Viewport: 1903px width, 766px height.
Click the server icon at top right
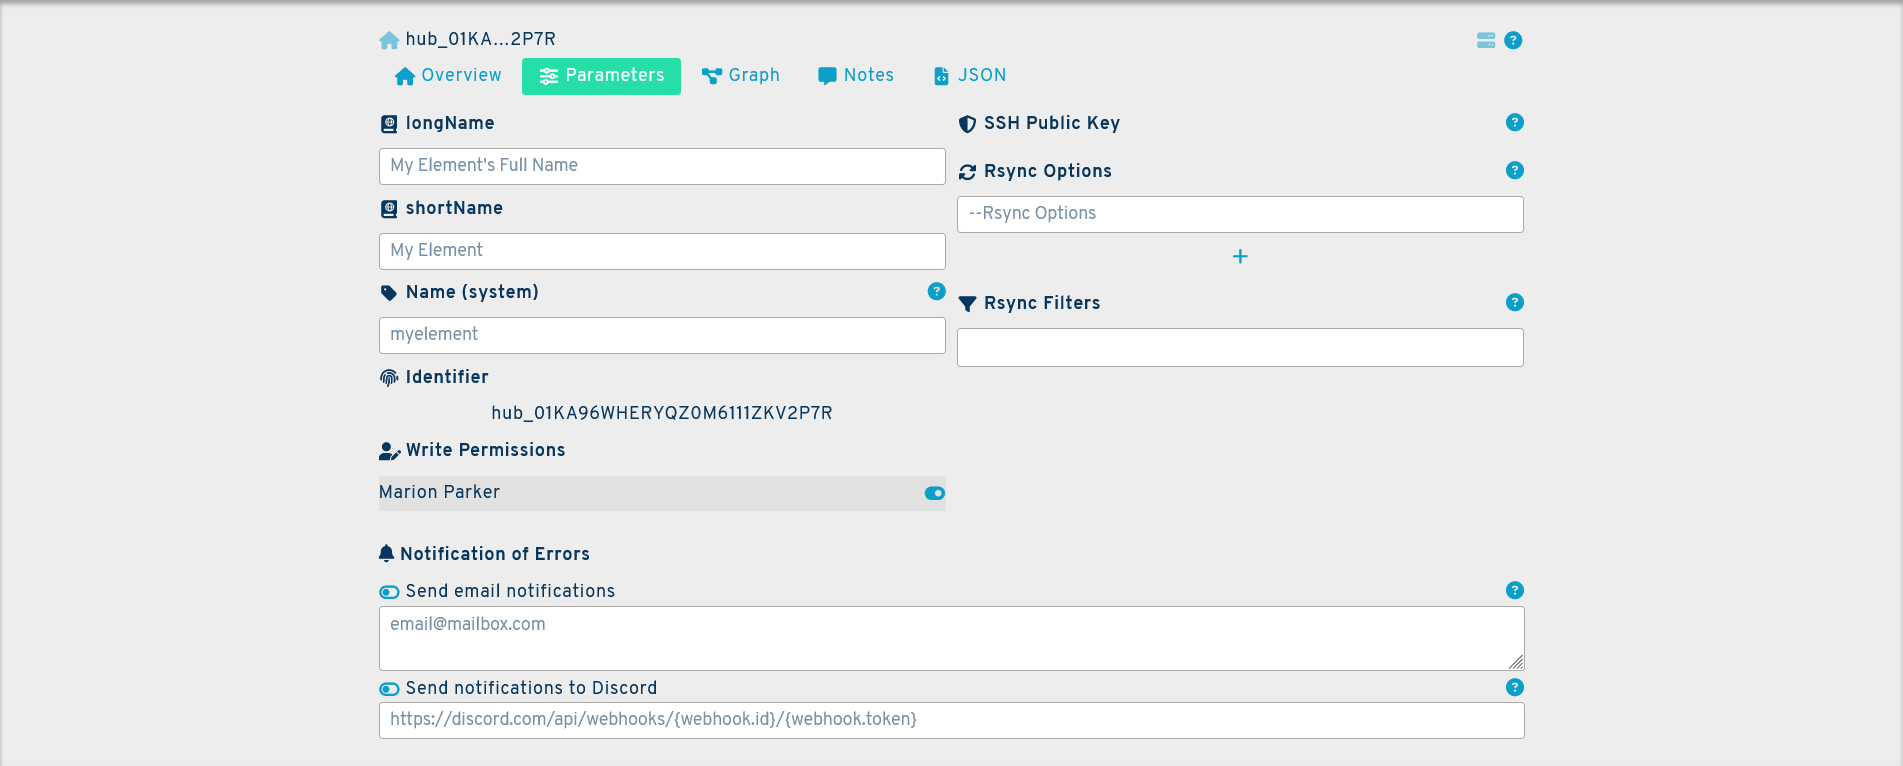(1486, 40)
